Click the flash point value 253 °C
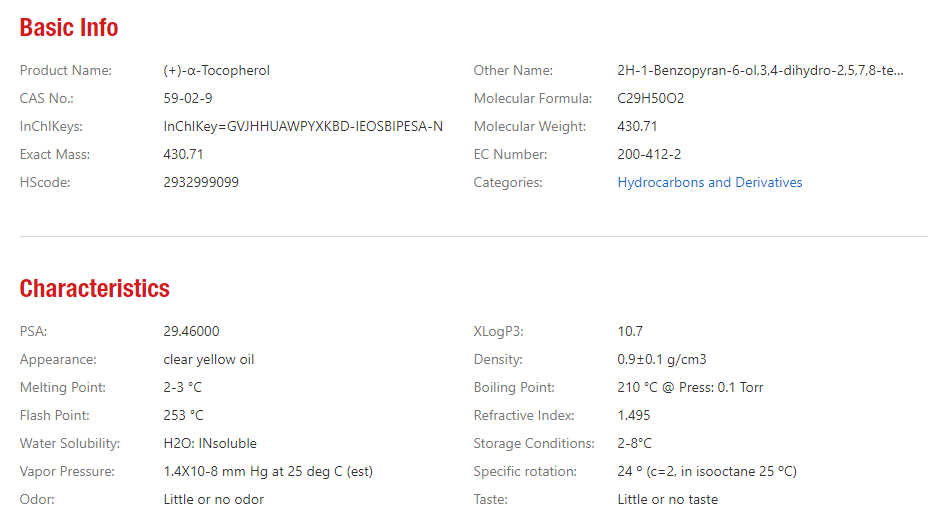 [x=183, y=416]
